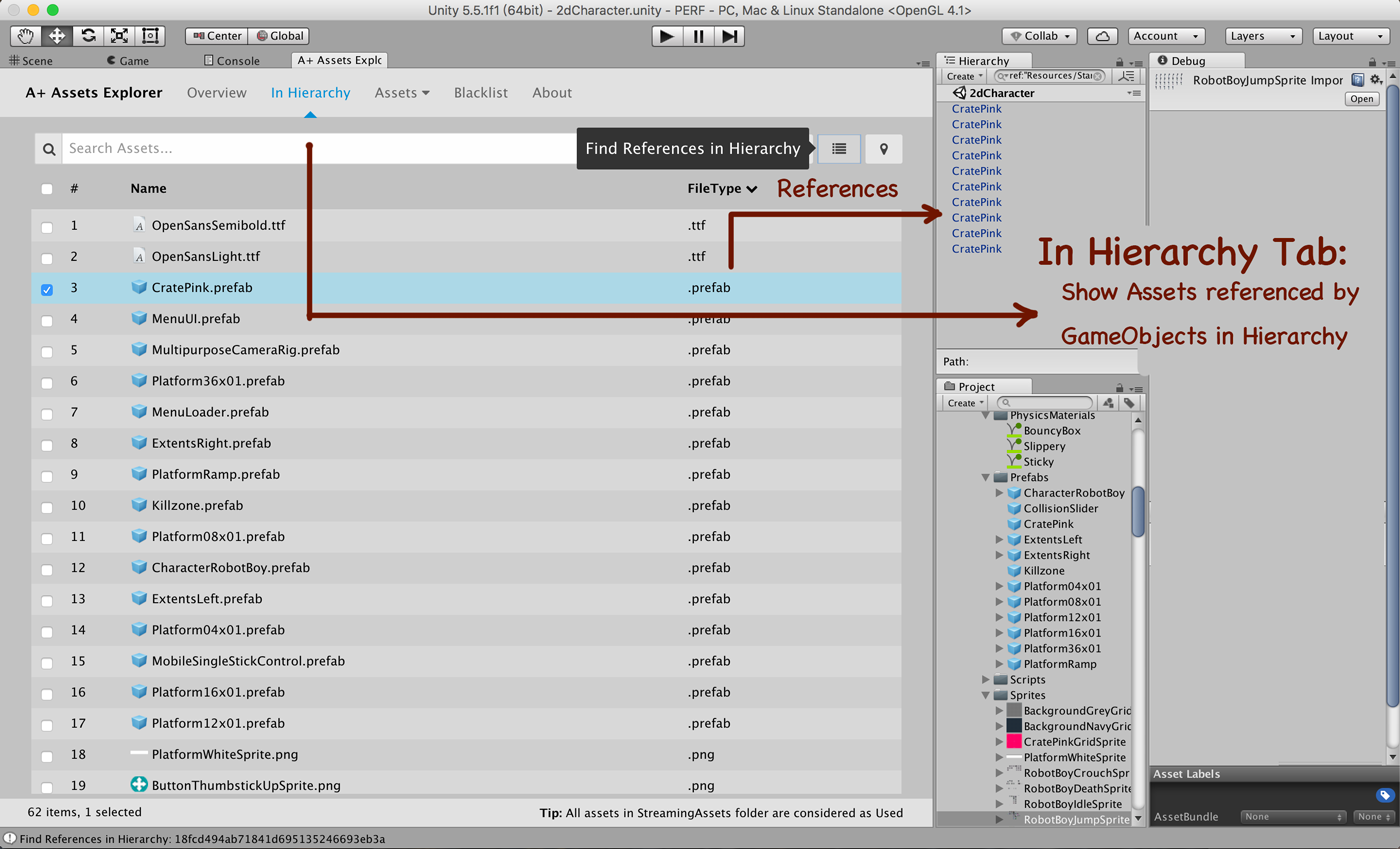Click the Pause button
The image size is (1400, 849).
[698, 36]
